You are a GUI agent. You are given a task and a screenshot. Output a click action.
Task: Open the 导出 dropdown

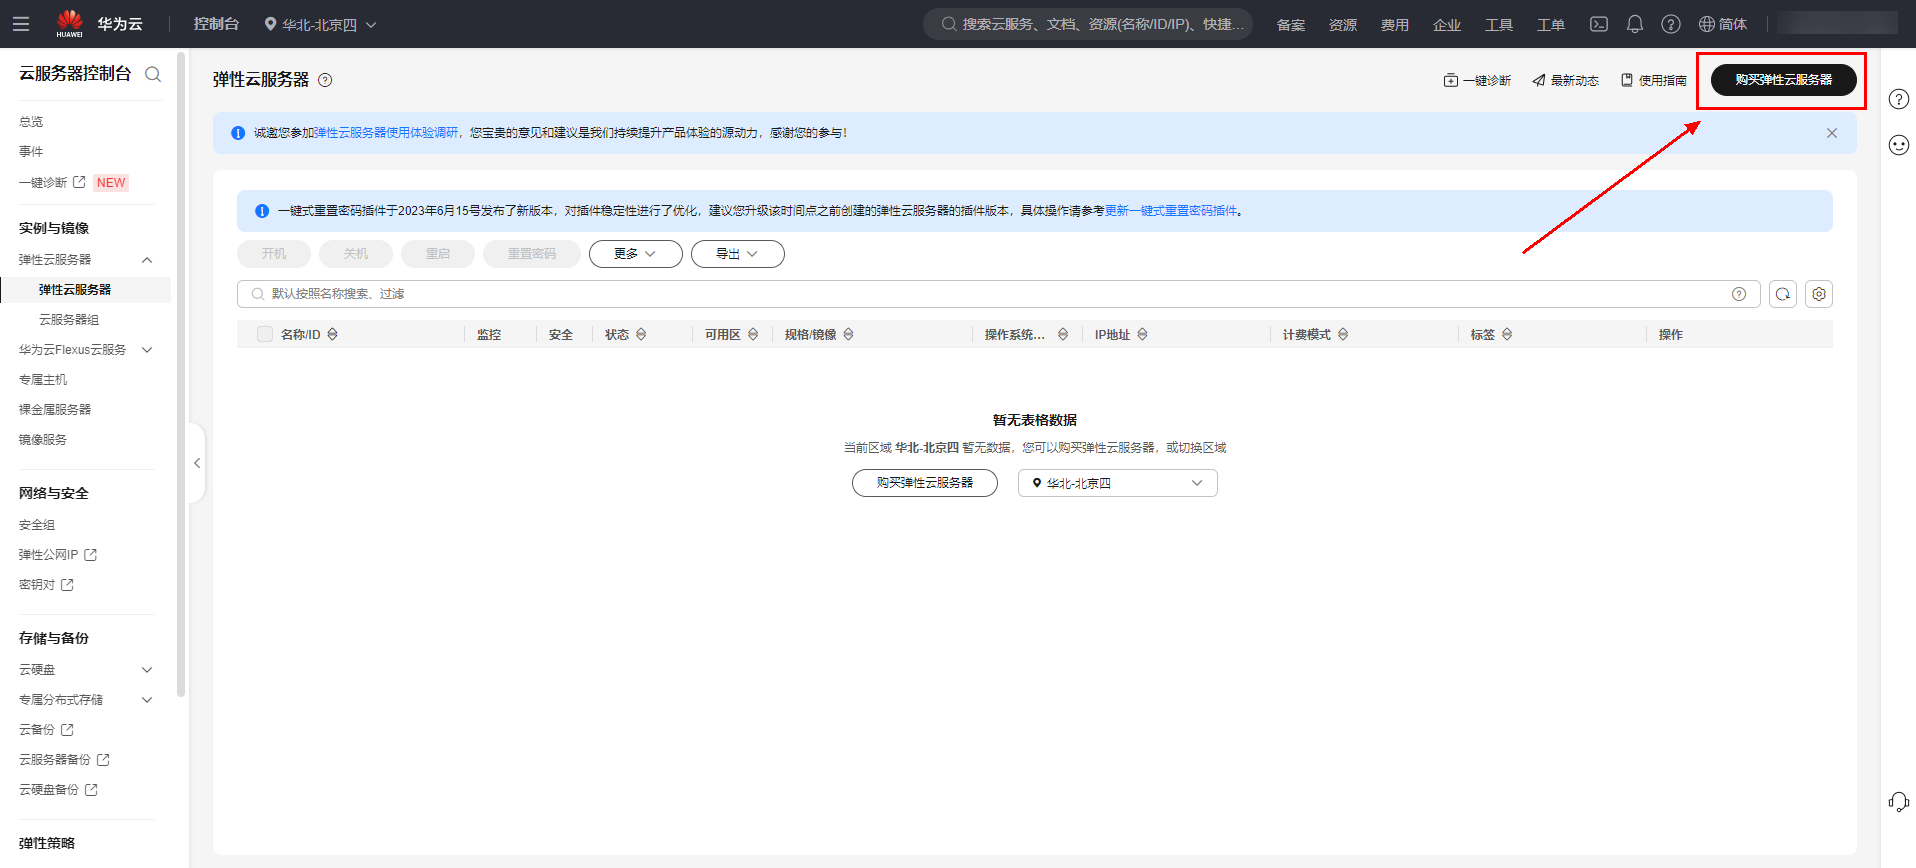tap(738, 254)
